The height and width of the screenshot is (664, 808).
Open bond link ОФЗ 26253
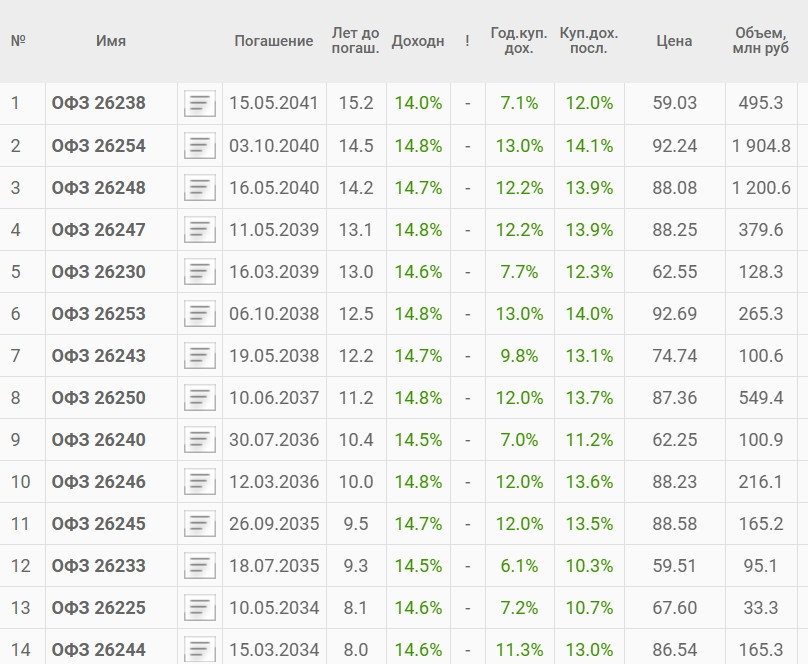pos(98,314)
